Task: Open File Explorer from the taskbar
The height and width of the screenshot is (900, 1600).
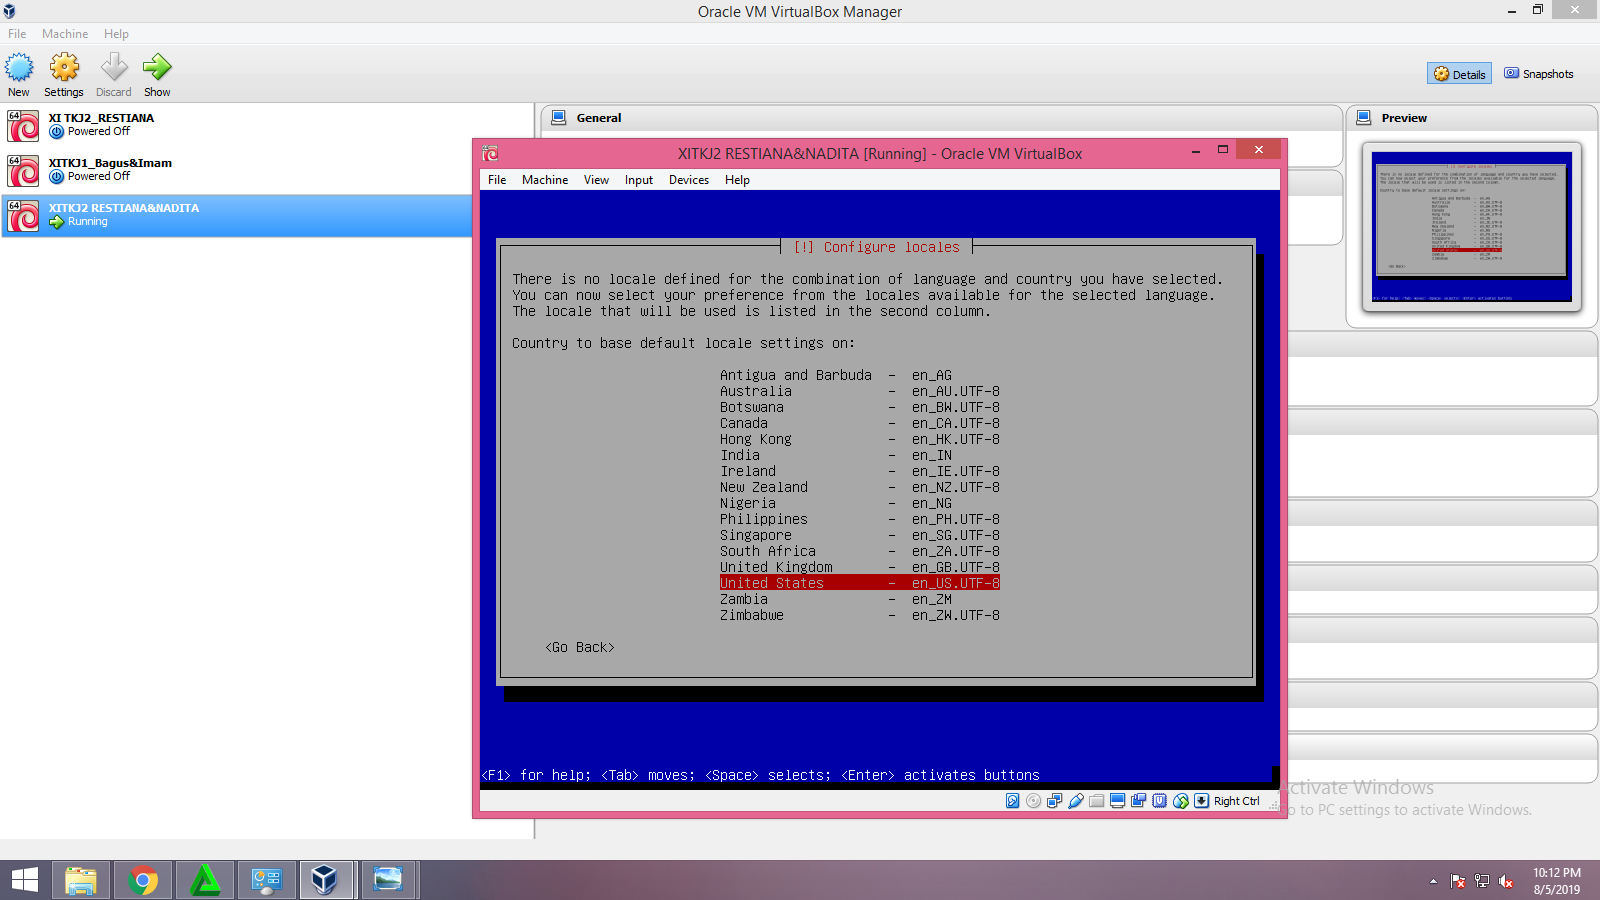Action: pyautogui.click(x=81, y=880)
